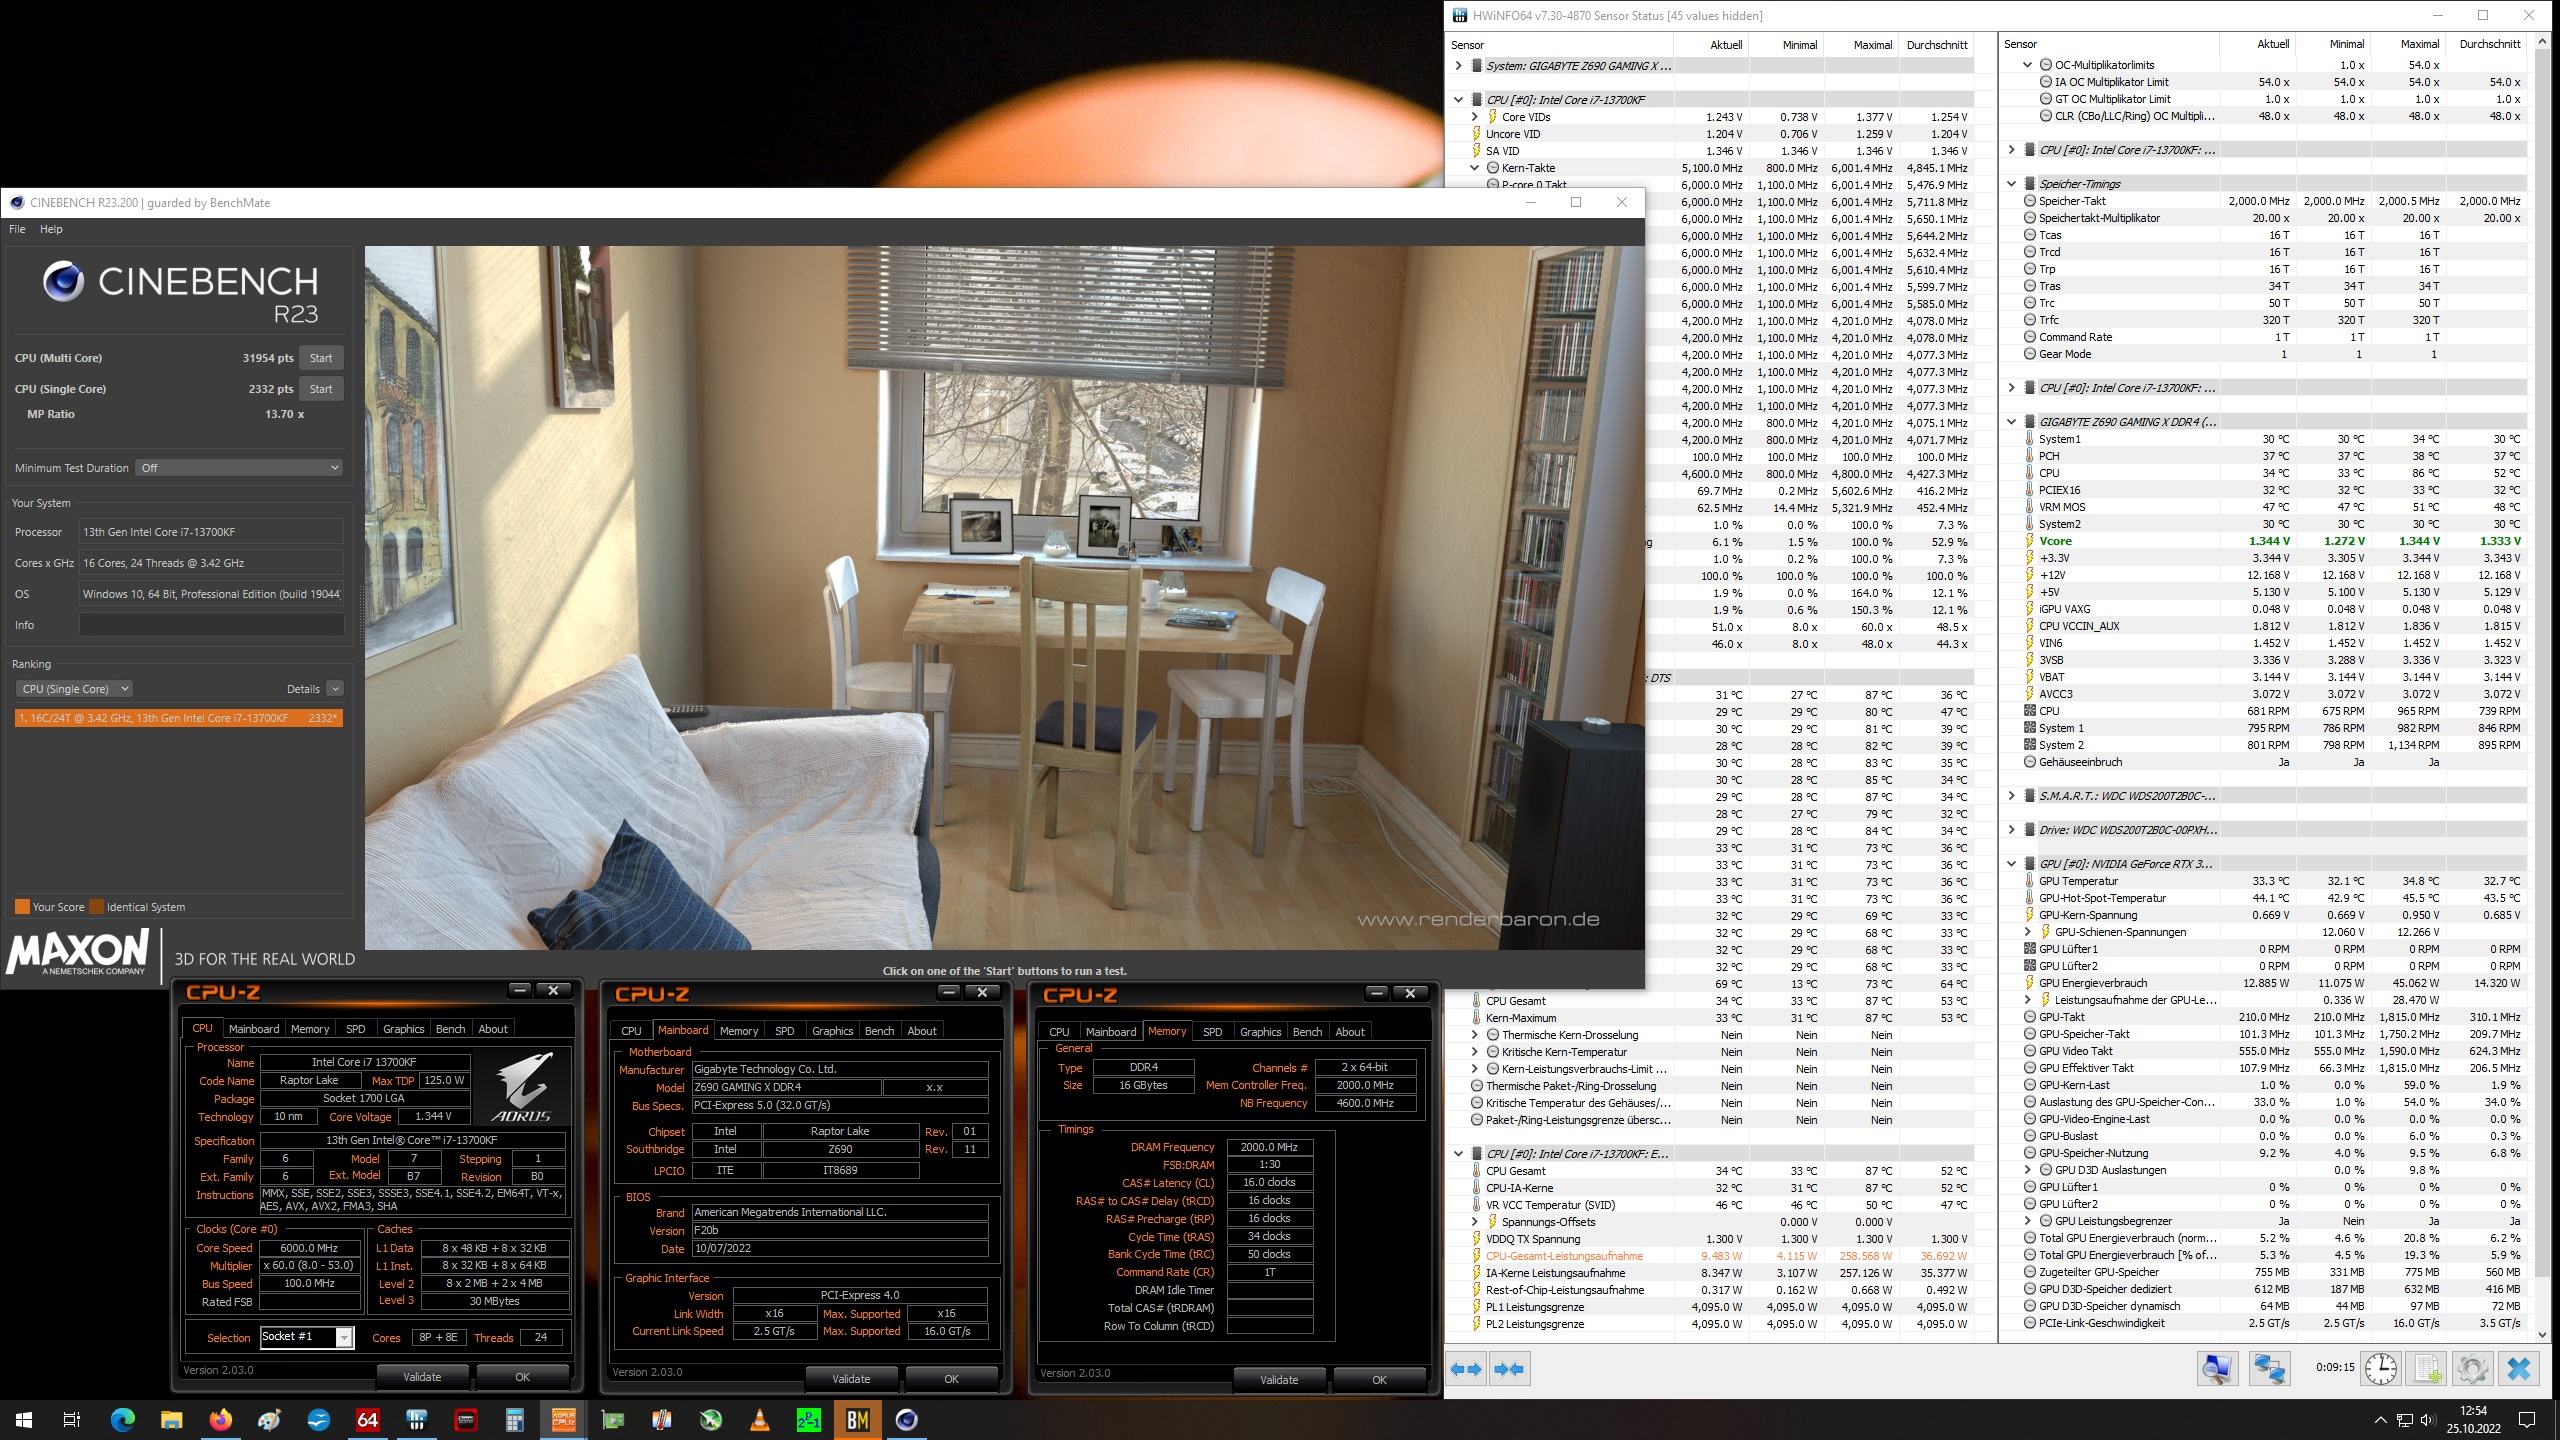Open HWiNFO sensor magnifier monitor button
Image resolution: width=2560 pixels, height=1440 pixels.
point(2217,1368)
